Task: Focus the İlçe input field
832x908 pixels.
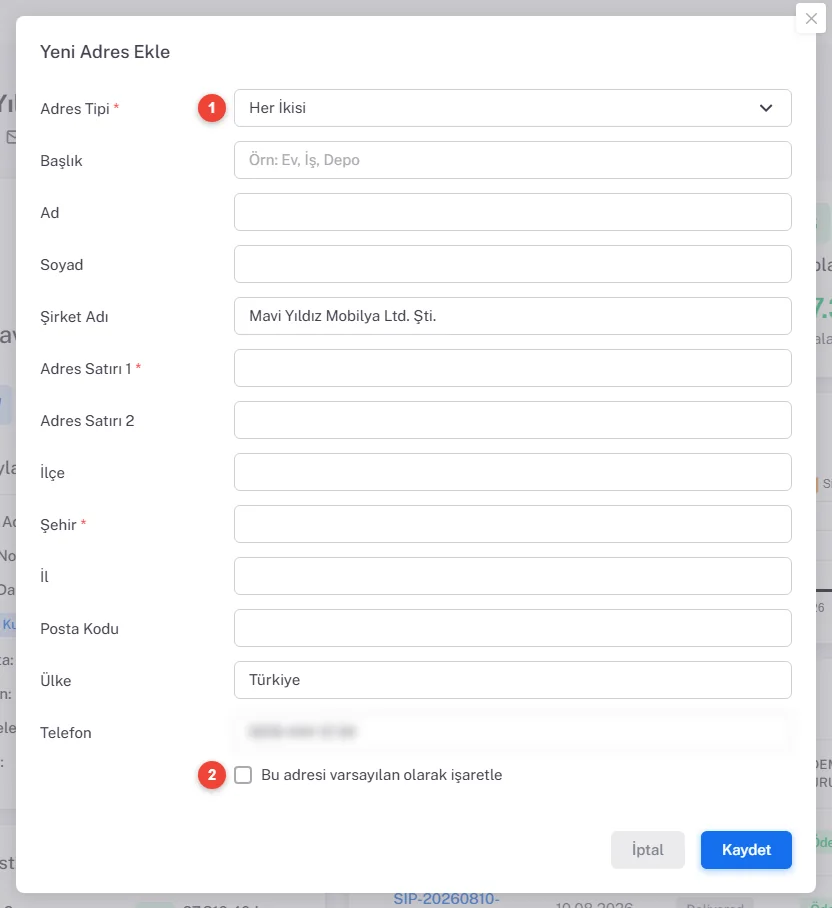Action: tap(512, 472)
